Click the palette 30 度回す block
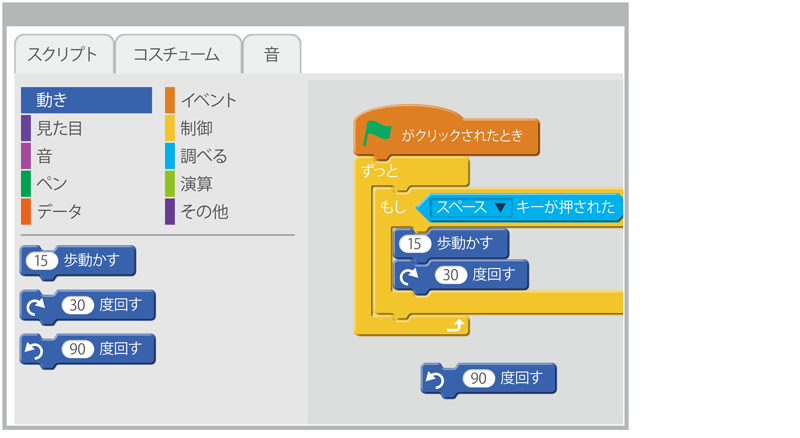 tap(87, 306)
